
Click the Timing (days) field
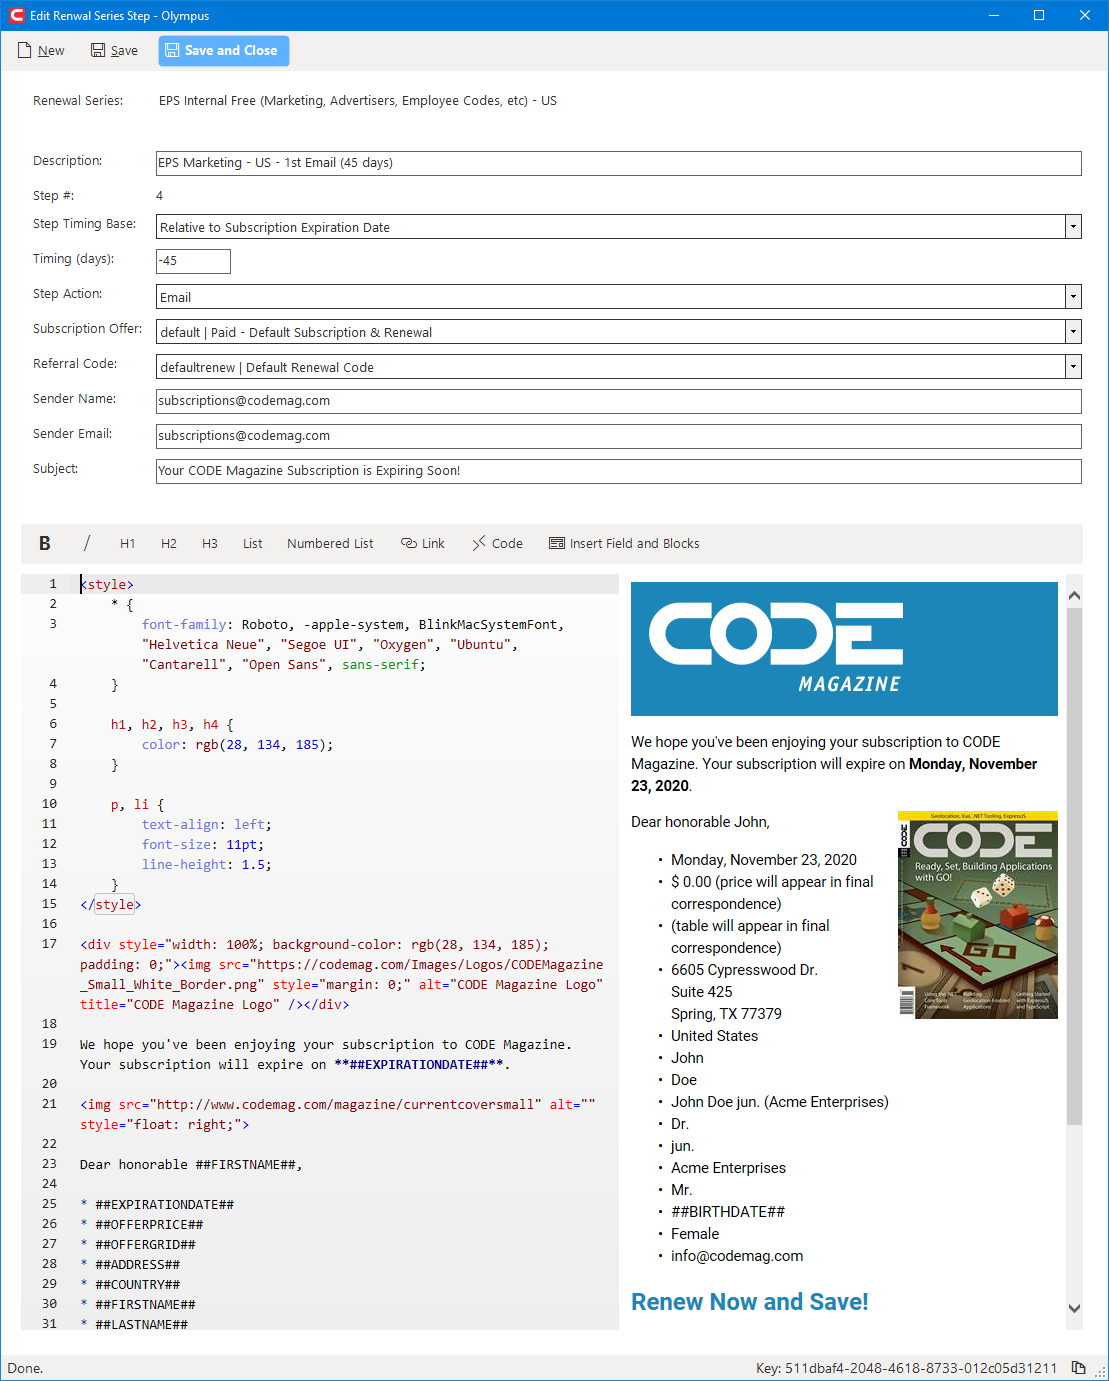tap(193, 261)
